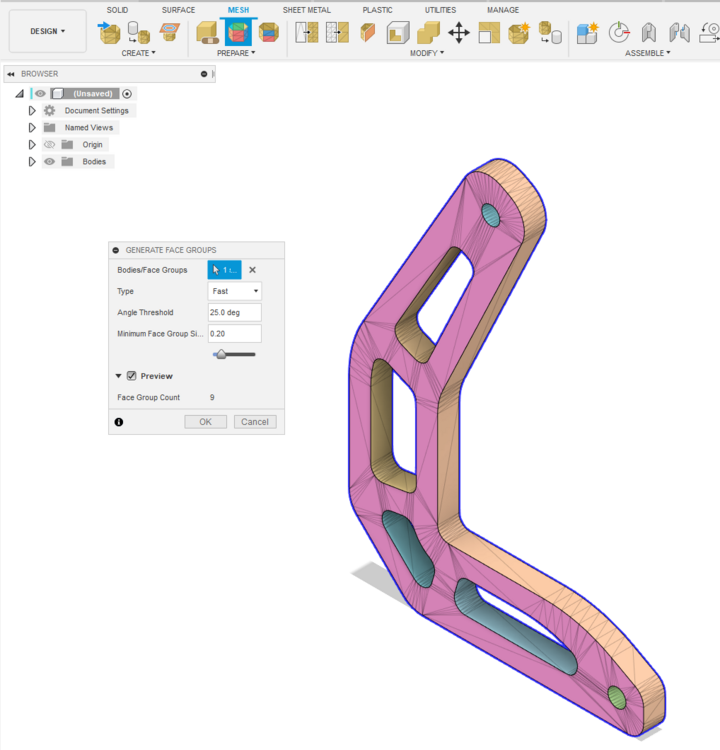Click the Combine Face Groups icon
720x750 pixels.
point(268,33)
